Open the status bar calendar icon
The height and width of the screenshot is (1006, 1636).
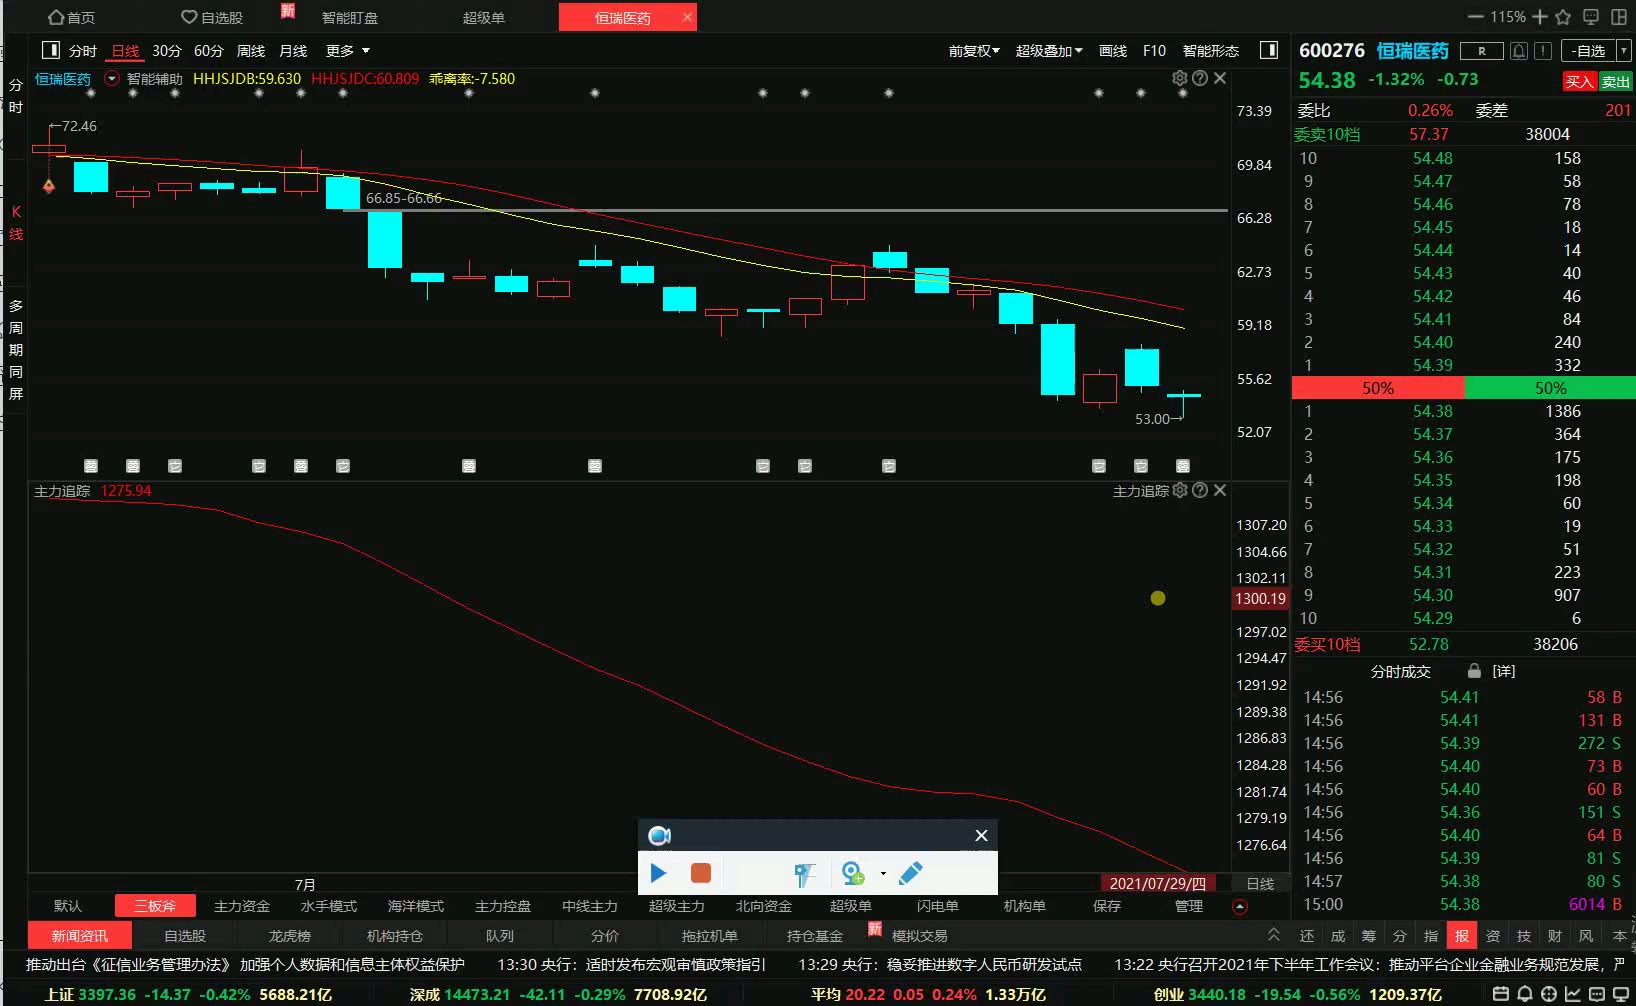pos(1501,994)
